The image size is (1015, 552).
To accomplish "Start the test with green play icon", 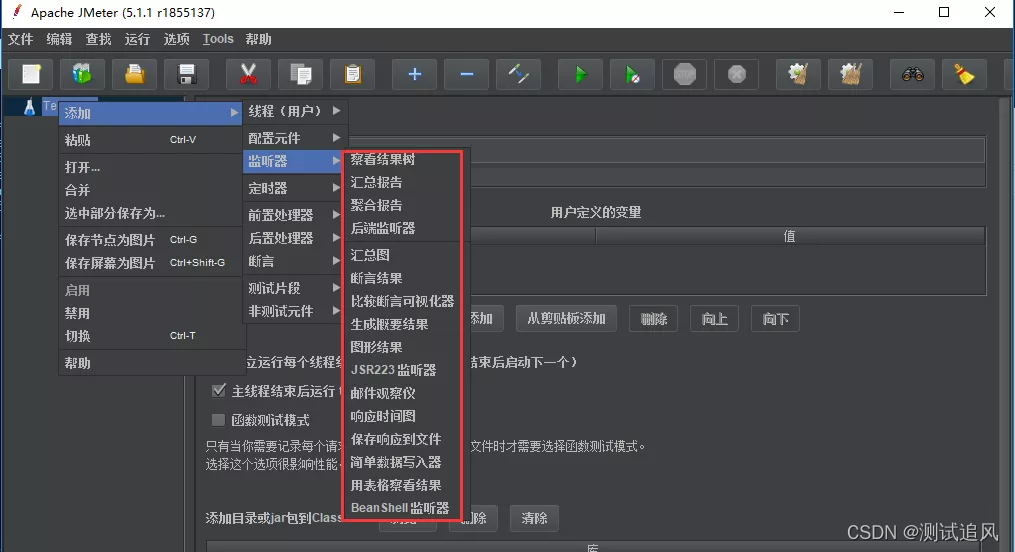I will (580, 74).
